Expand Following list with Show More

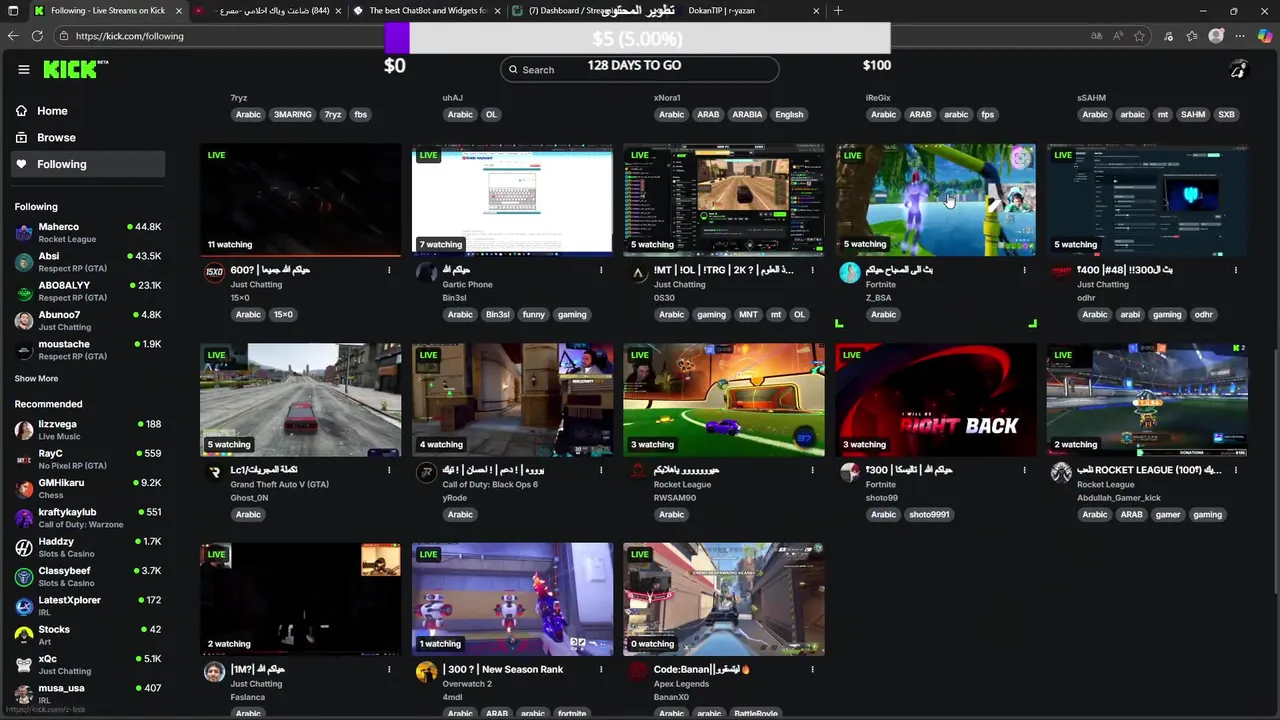coord(36,379)
